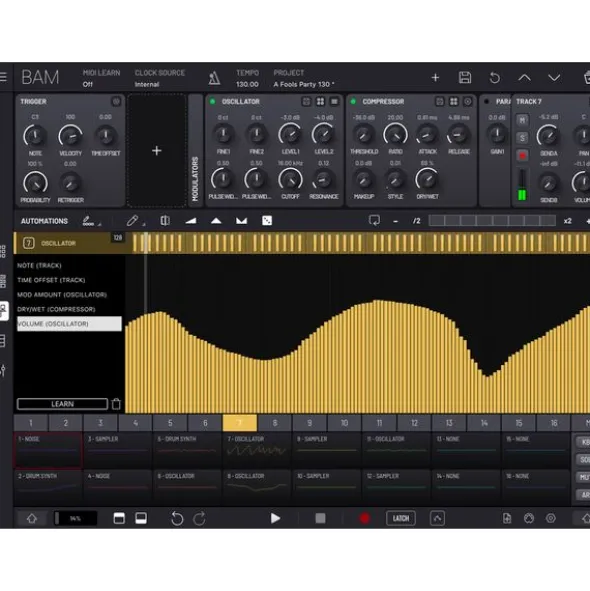This screenshot has height=591, width=590.
Task: Adjust the Trigger Probability knob
Action: (x=35, y=183)
